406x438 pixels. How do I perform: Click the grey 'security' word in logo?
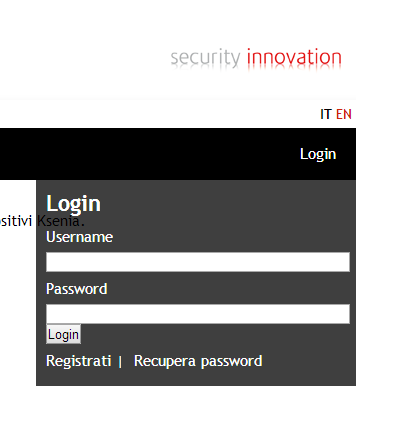click(x=205, y=59)
